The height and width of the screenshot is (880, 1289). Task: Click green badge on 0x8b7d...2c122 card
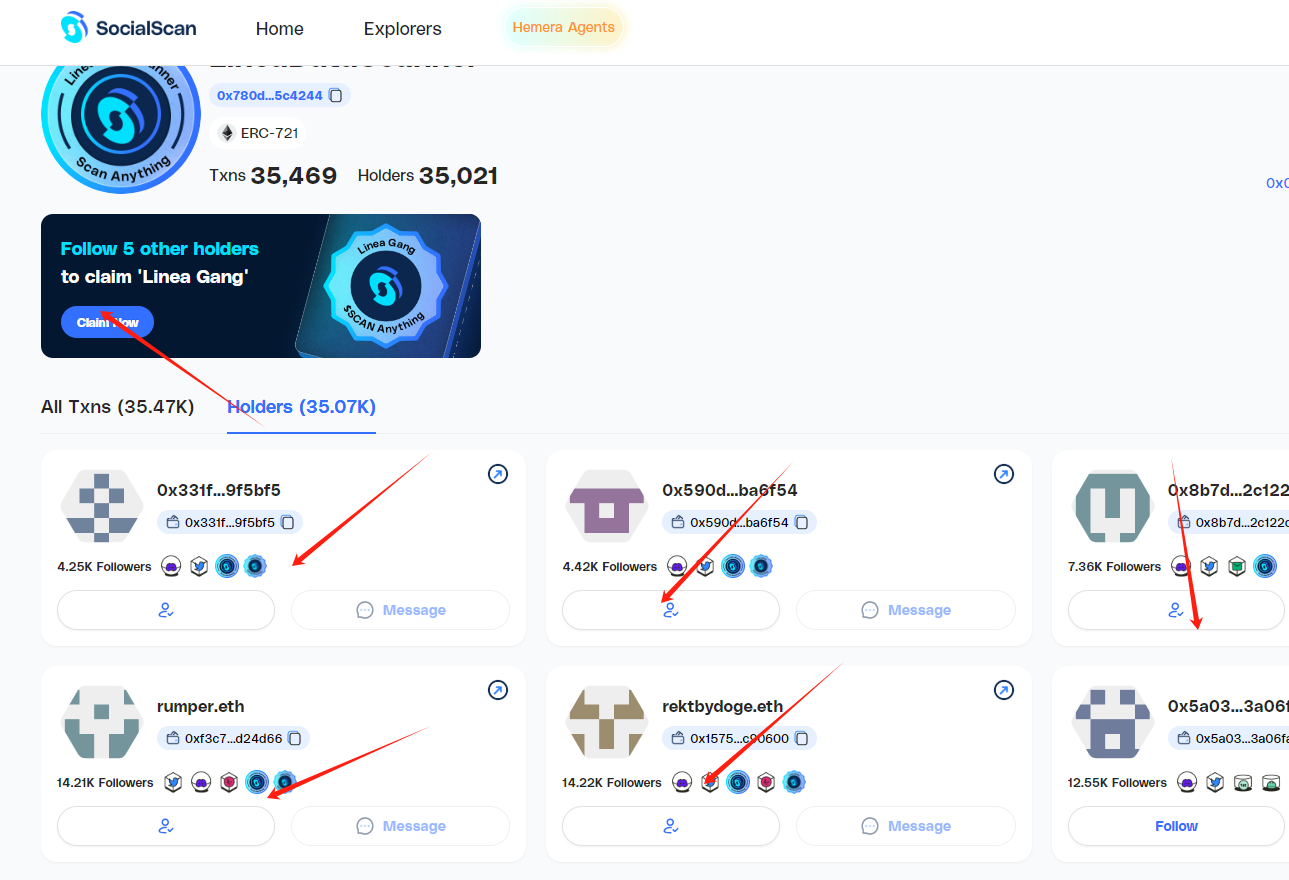pyautogui.click(x=1238, y=566)
